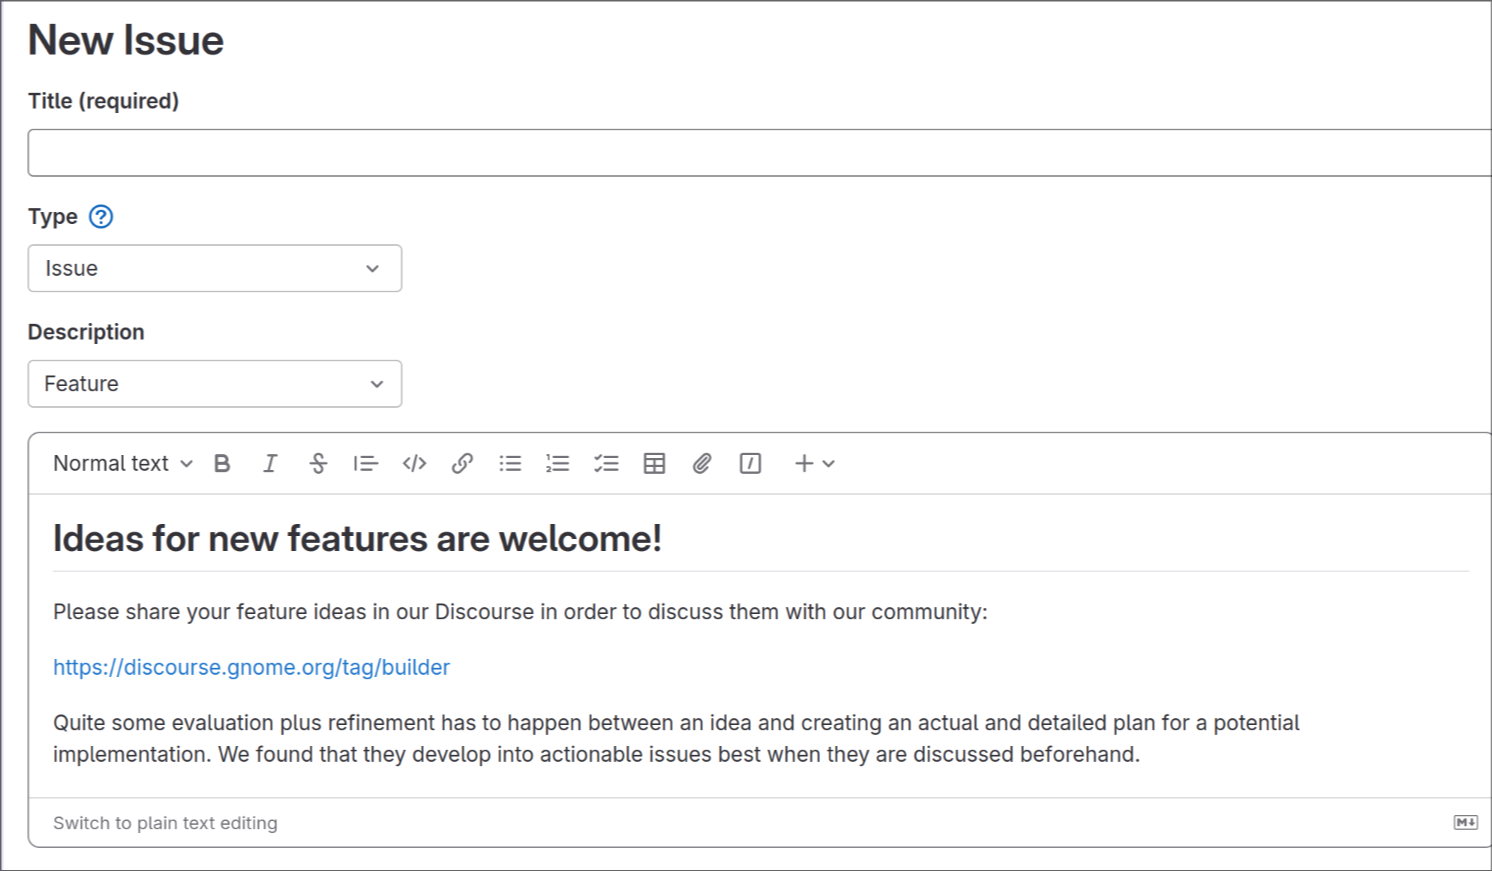1492x871 pixels.
Task: Apply bold formatting in editor toolbar
Action: [222, 463]
